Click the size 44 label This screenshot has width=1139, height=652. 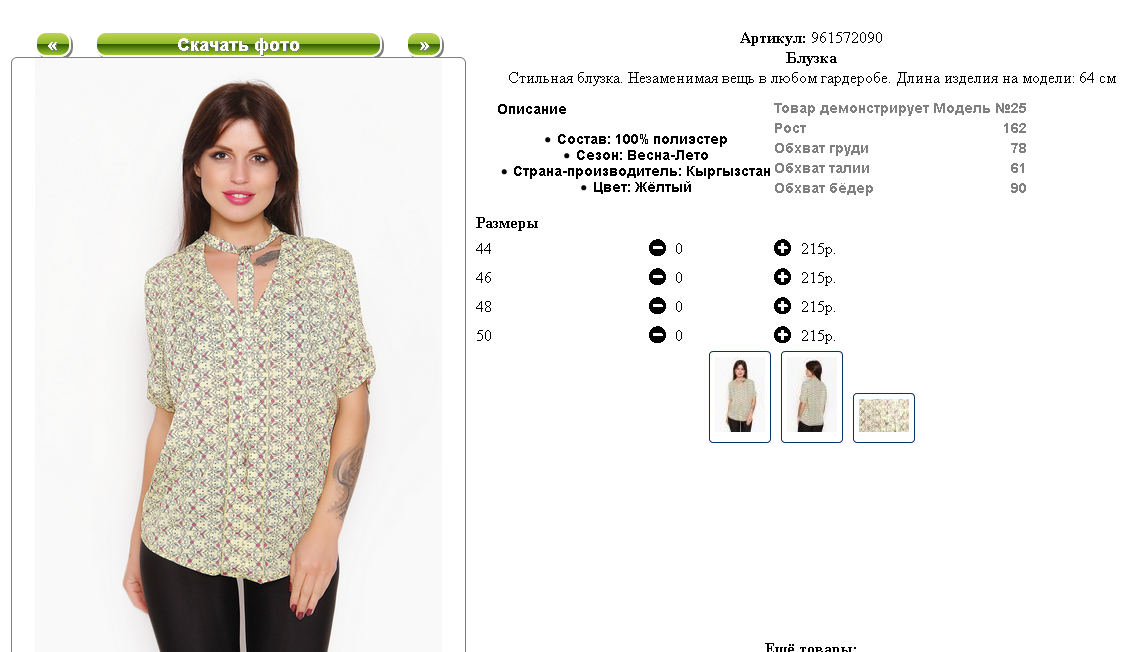pyautogui.click(x=484, y=248)
